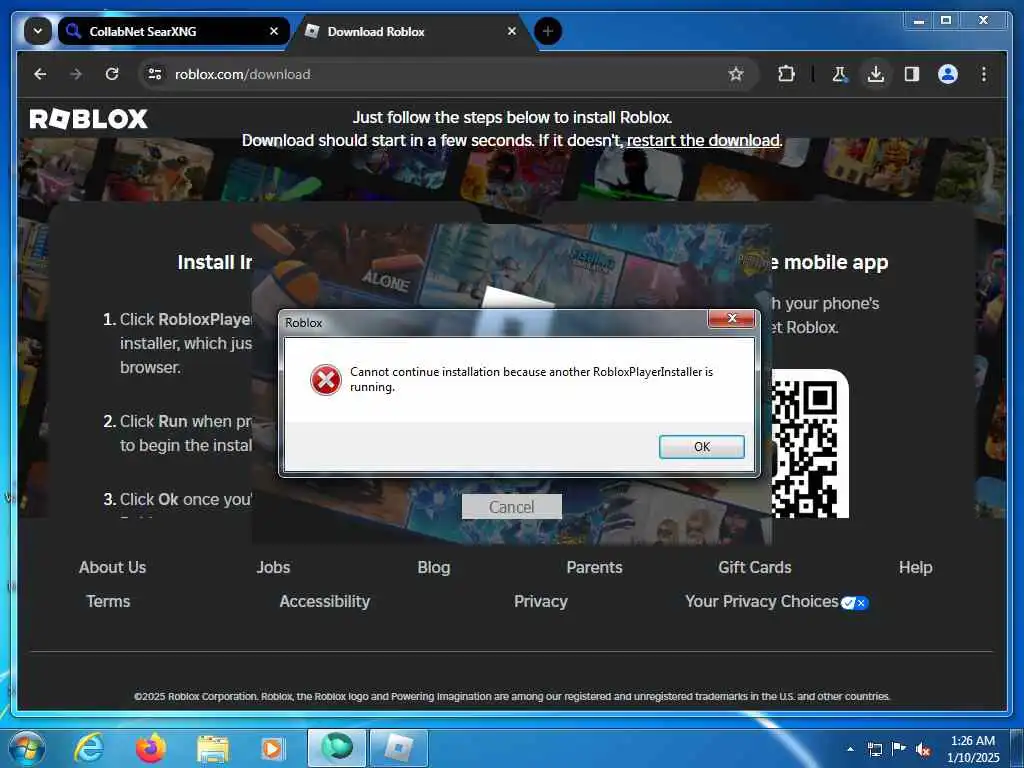The image size is (1024, 768).
Task: Minimize the browser window
Action: point(919,21)
